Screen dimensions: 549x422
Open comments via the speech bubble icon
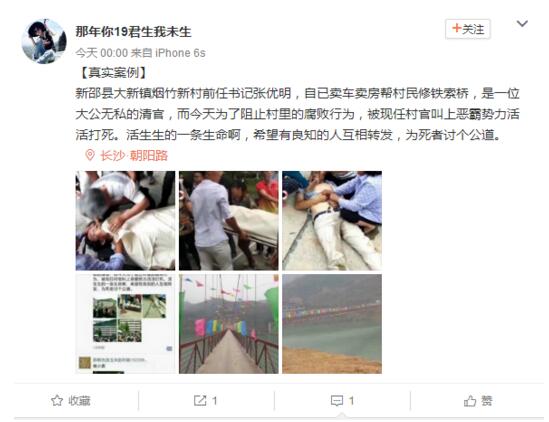coord(337,401)
